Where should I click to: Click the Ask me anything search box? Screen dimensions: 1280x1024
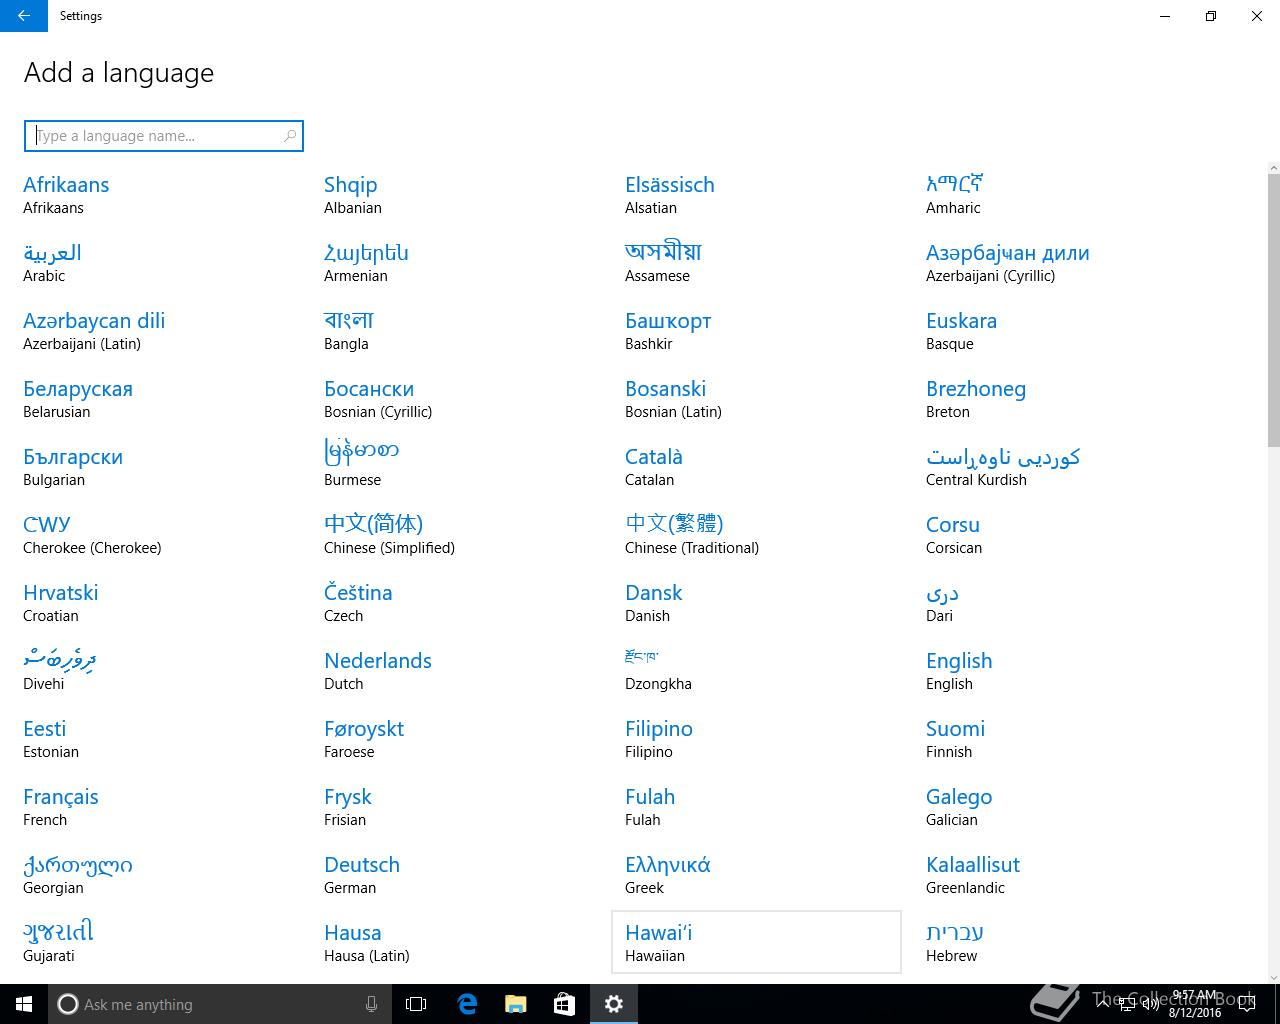tap(219, 1004)
